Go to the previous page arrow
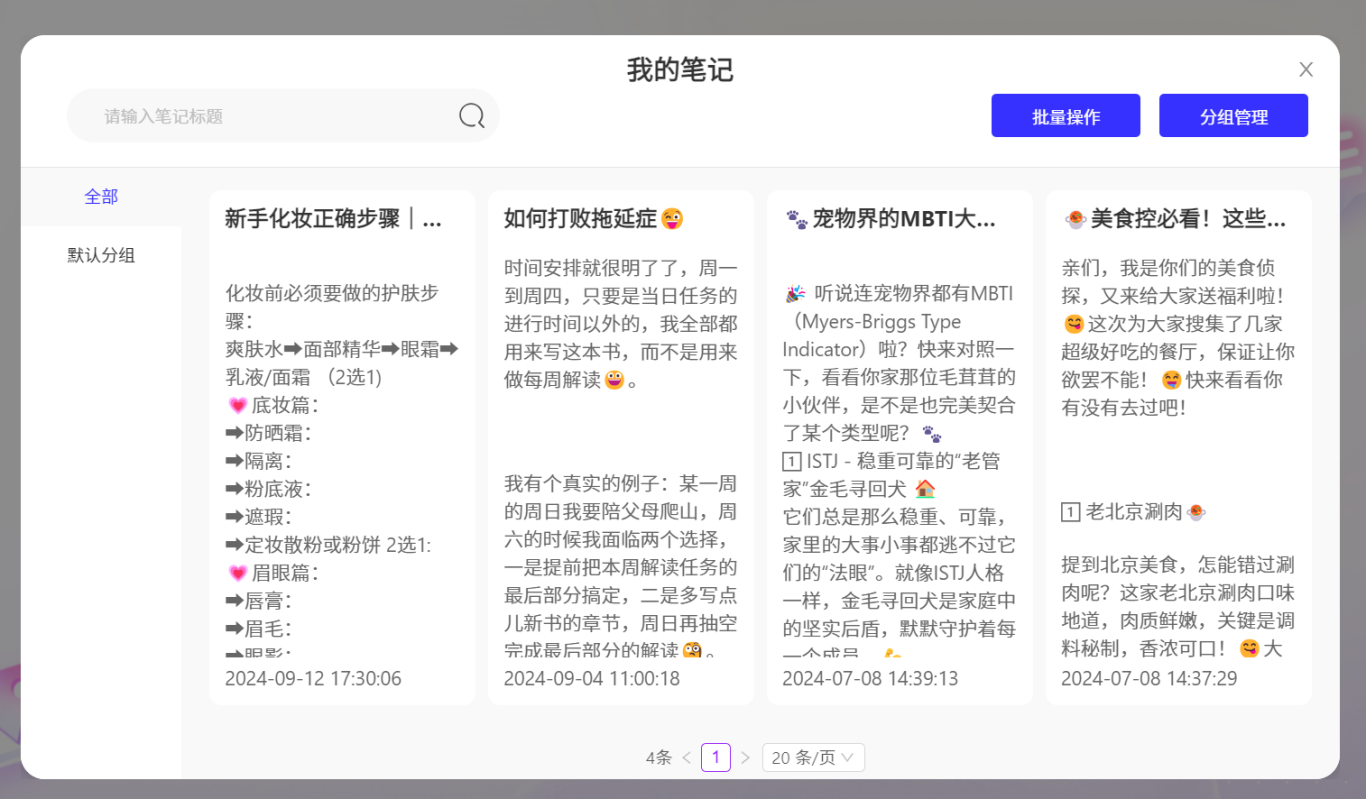Image resolution: width=1366 pixels, height=799 pixels. [x=686, y=758]
